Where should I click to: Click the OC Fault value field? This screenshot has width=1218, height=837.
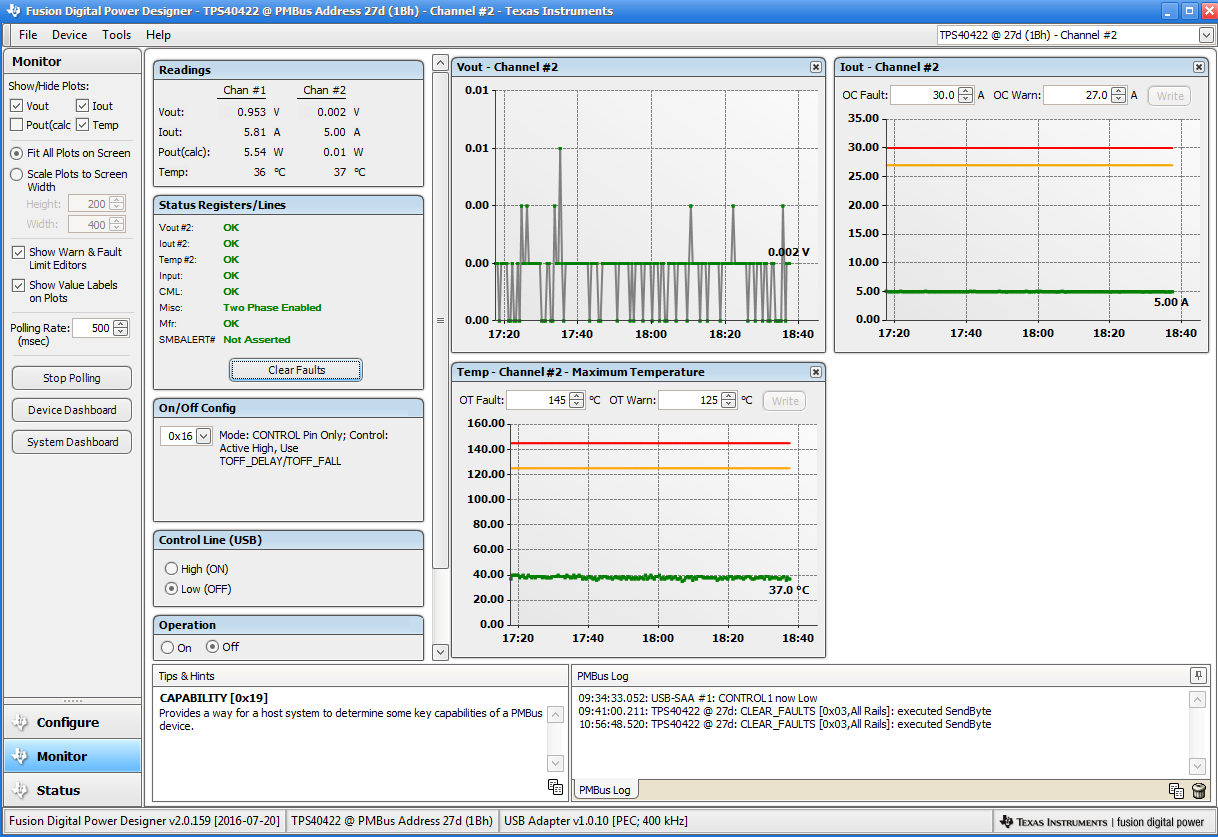coord(923,95)
